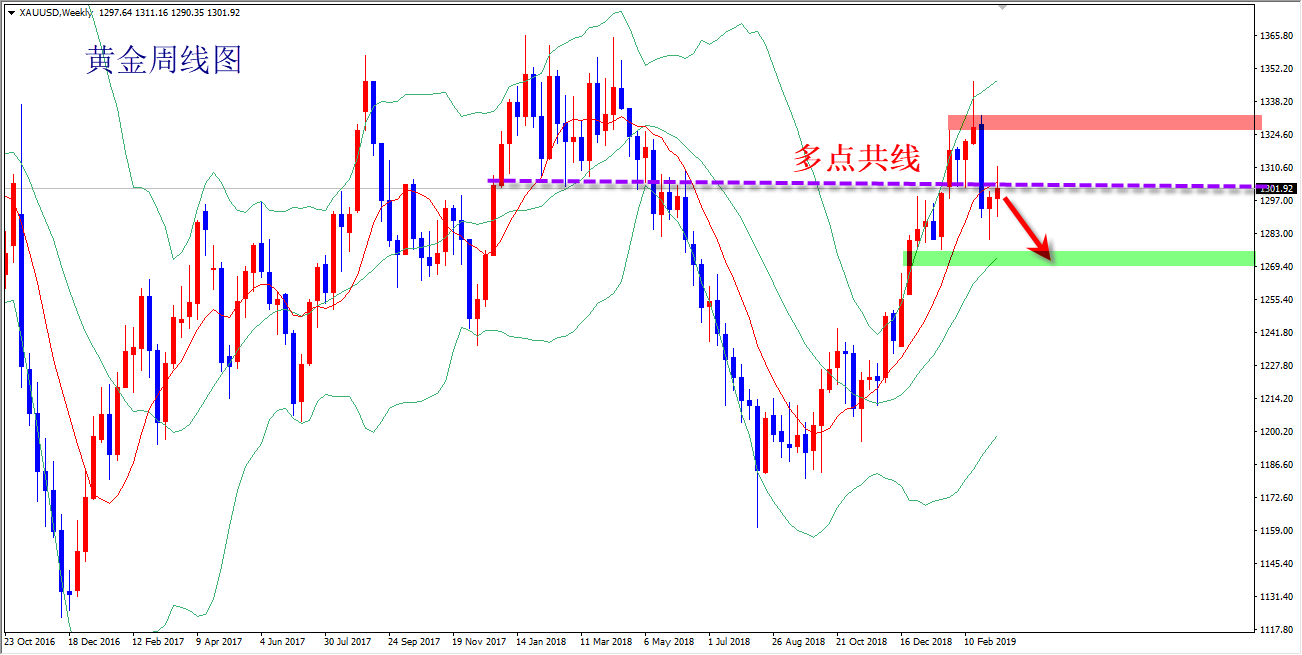The height and width of the screenshot is (655, 1302).
Task: Click the 1145.40 price axis label
Action: coord(1277,564)
